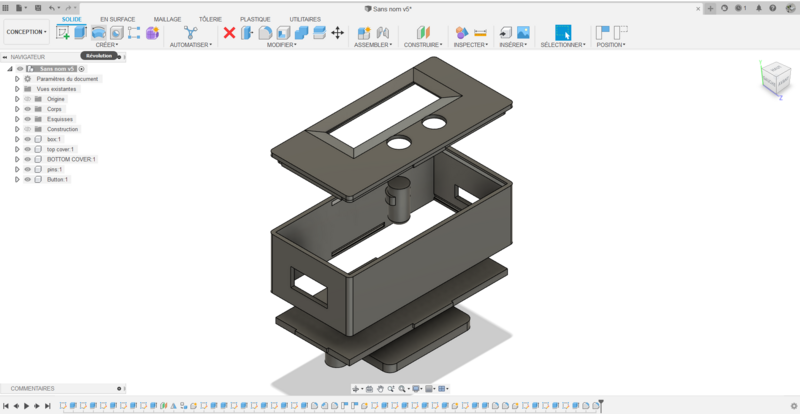
Task: Expand the BOTTOM COVER:1 tree node
Action: point(17,159)
